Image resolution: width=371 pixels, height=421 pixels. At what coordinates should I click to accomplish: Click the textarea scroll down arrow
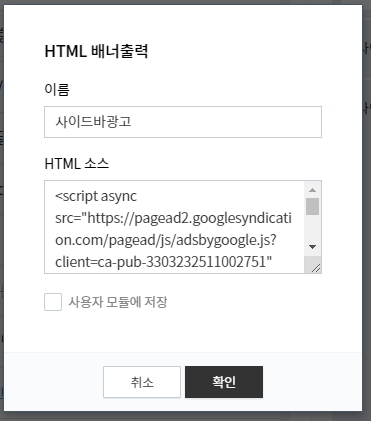coord(312,247)
